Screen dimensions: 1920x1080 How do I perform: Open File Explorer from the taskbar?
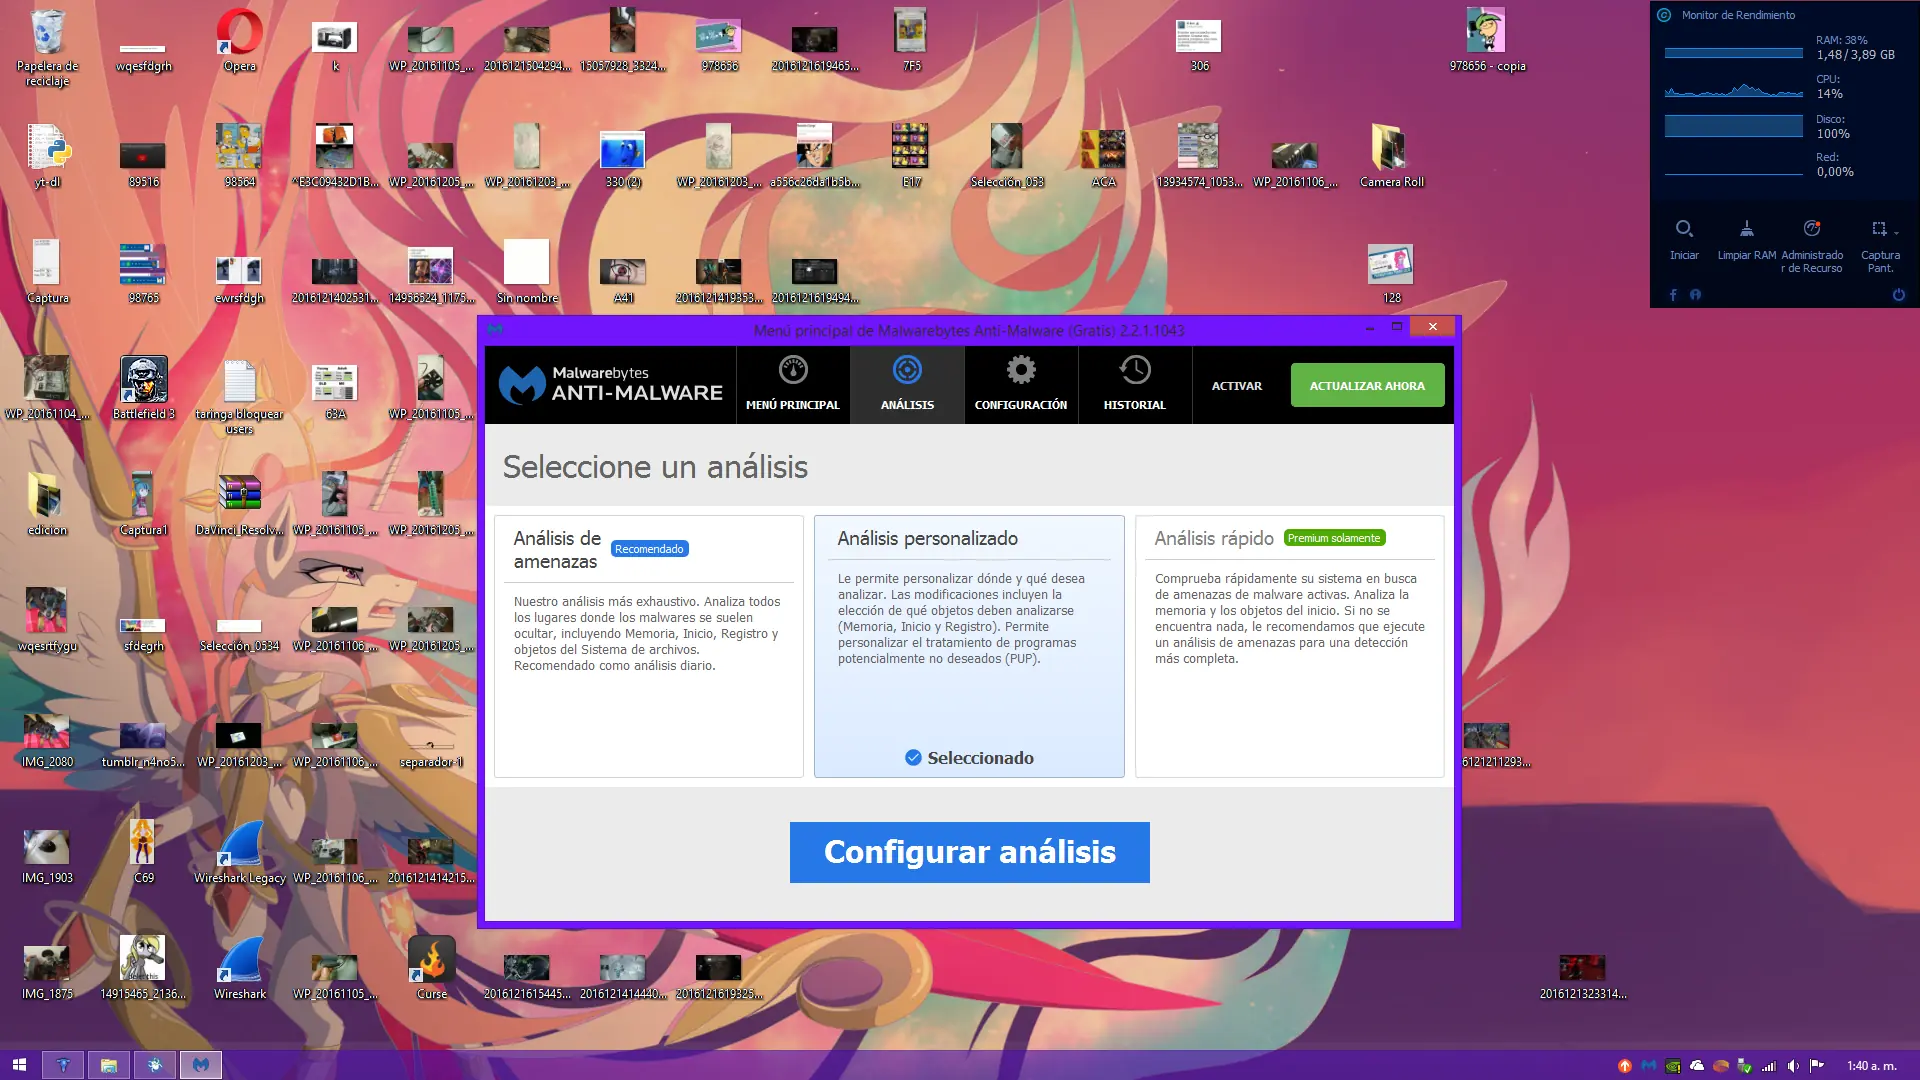coord(108,1065)
